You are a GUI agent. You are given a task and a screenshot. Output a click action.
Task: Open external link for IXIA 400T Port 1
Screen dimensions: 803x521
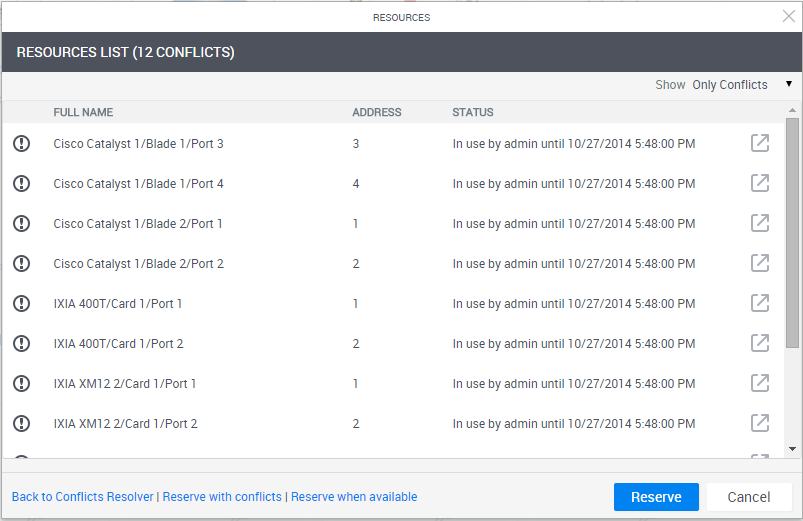pos(760,303)
